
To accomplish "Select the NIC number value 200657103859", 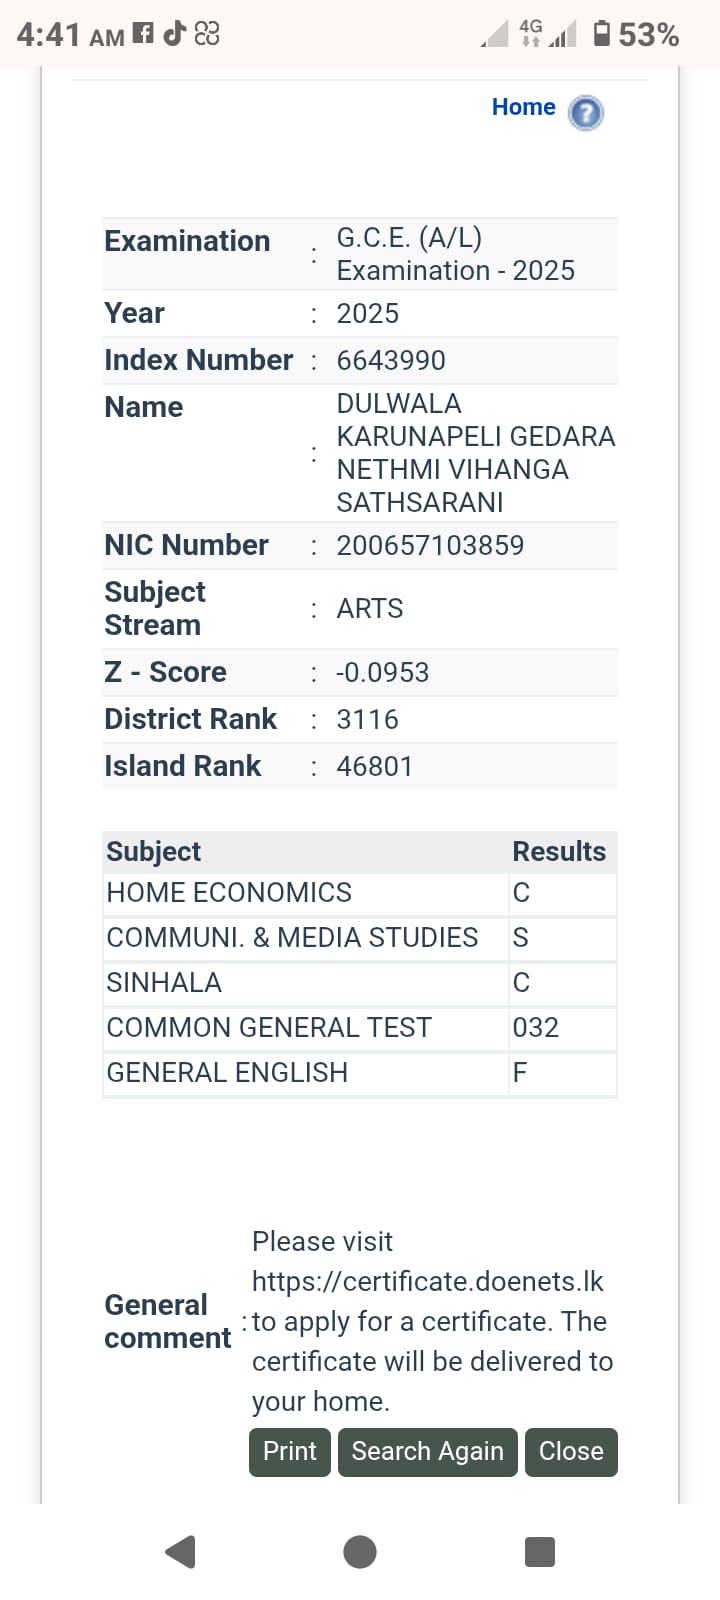I will (x=430, y=546).
